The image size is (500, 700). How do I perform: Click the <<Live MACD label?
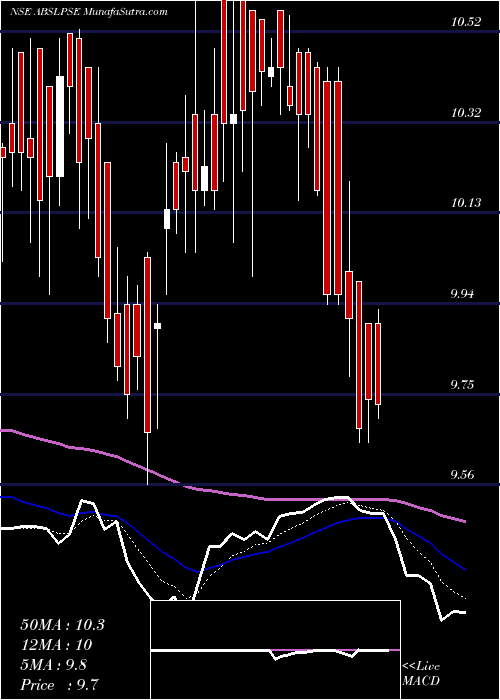pyautogui.click(x=421, y=674)
